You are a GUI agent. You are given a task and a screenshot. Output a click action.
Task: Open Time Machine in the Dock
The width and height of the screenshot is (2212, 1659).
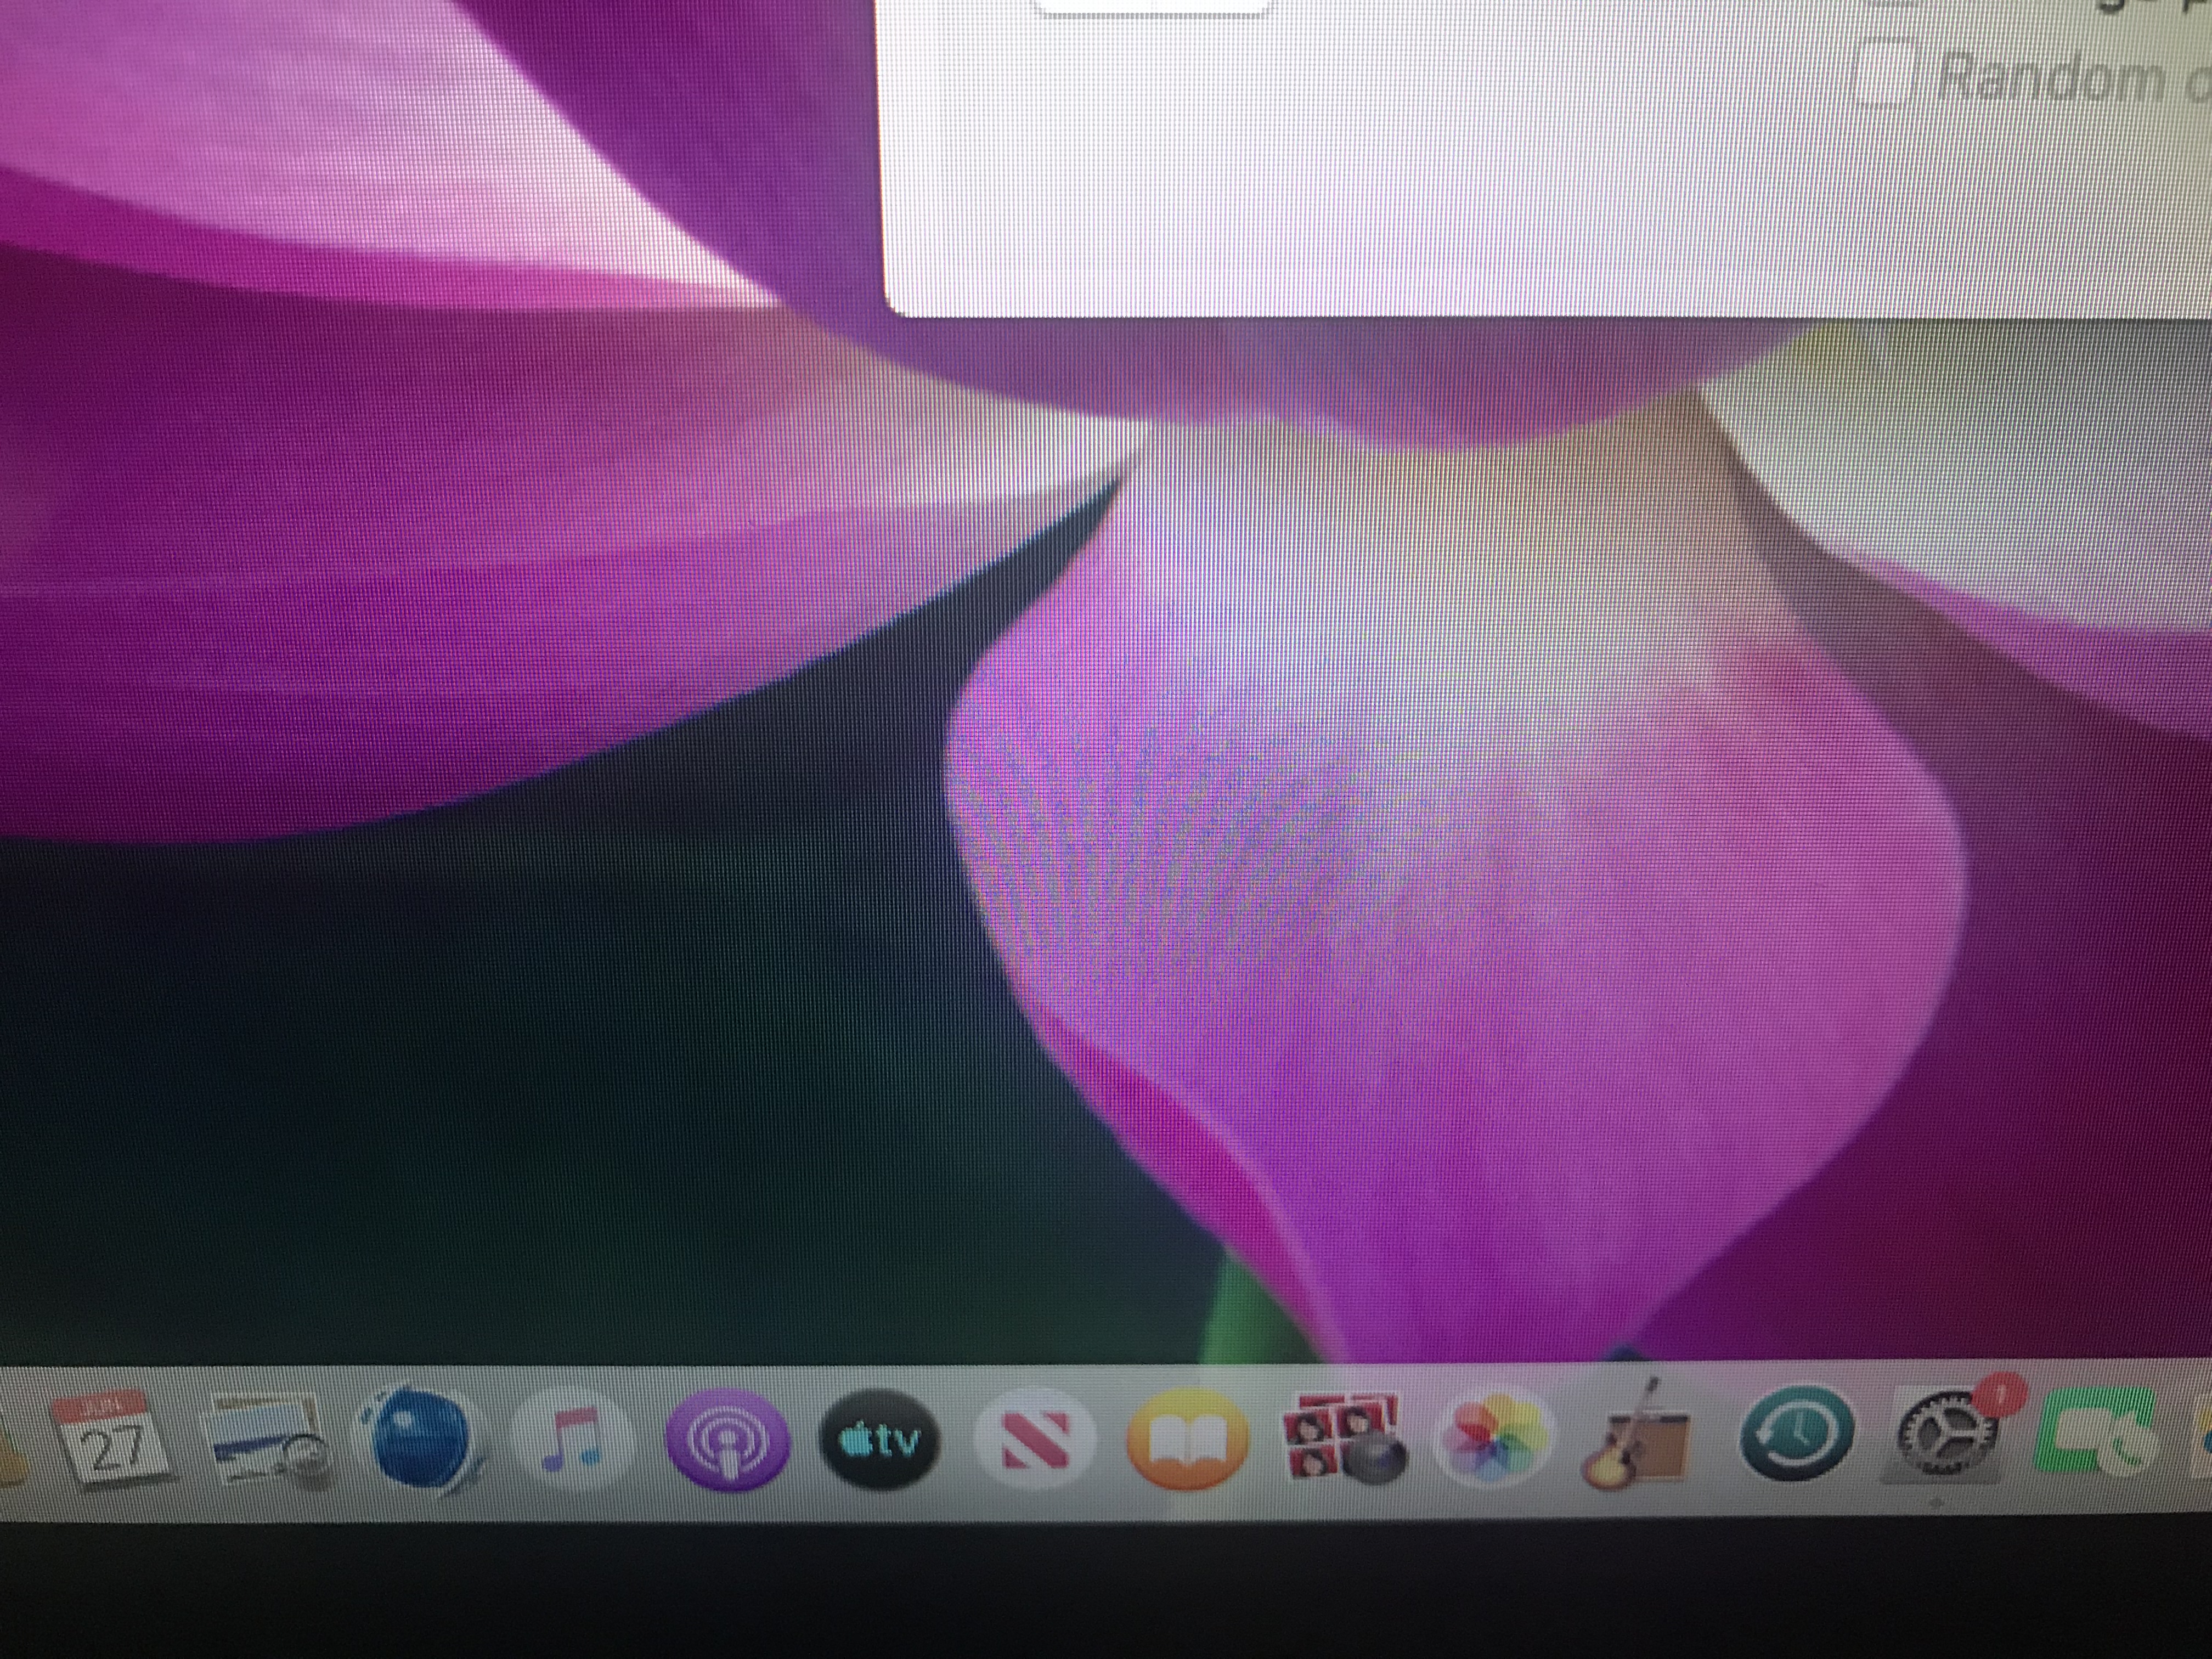1797,1435
